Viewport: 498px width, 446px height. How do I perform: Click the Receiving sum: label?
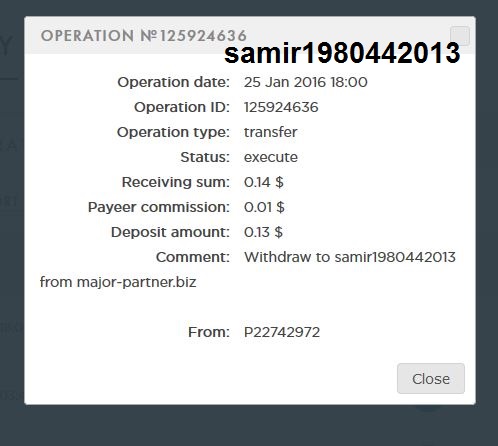[x=176, y=182]
